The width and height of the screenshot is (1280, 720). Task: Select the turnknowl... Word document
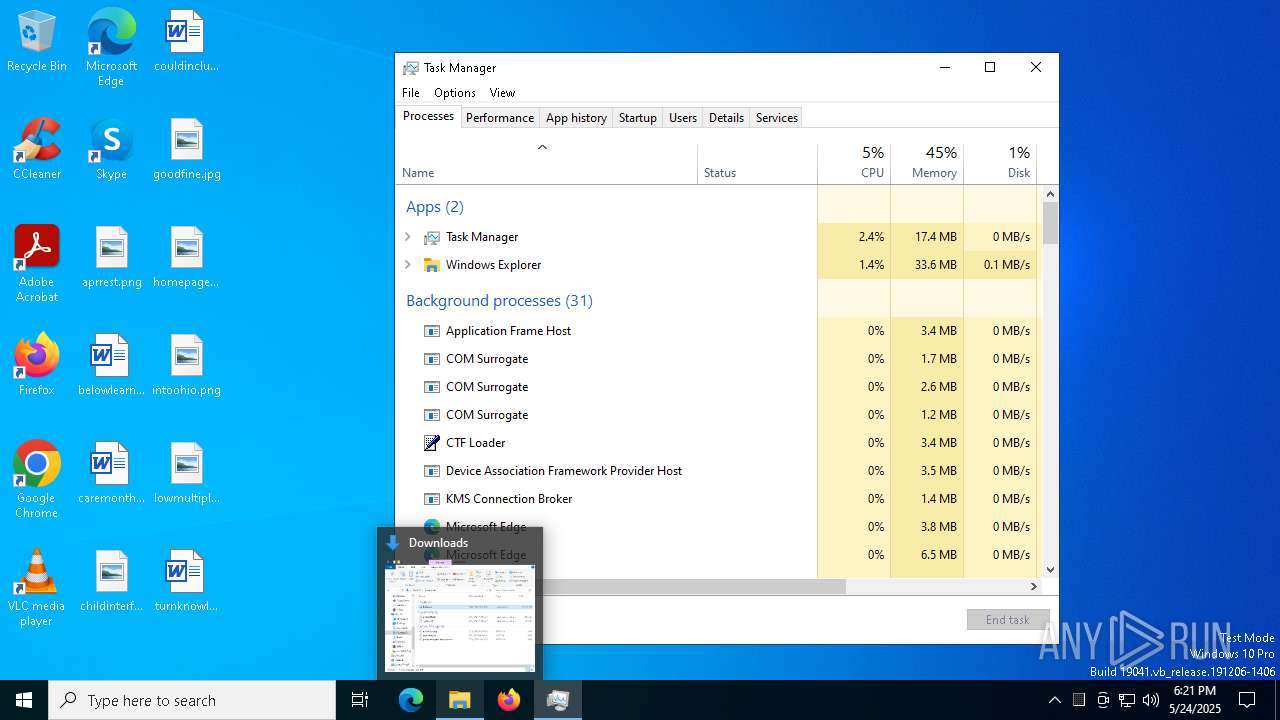(186, 581)
